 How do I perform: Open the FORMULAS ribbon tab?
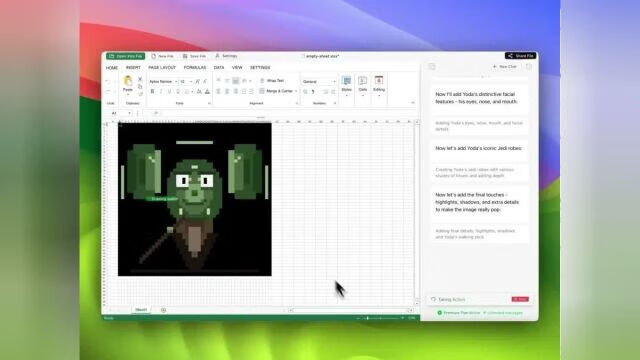(x=195, y=68)
